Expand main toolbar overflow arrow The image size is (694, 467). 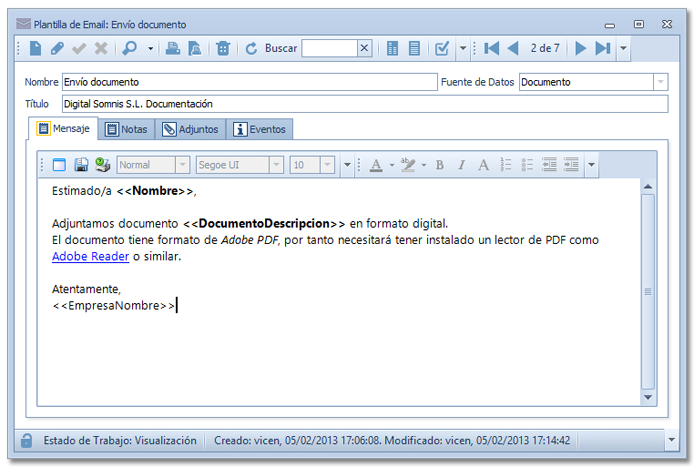coord(463,48)
